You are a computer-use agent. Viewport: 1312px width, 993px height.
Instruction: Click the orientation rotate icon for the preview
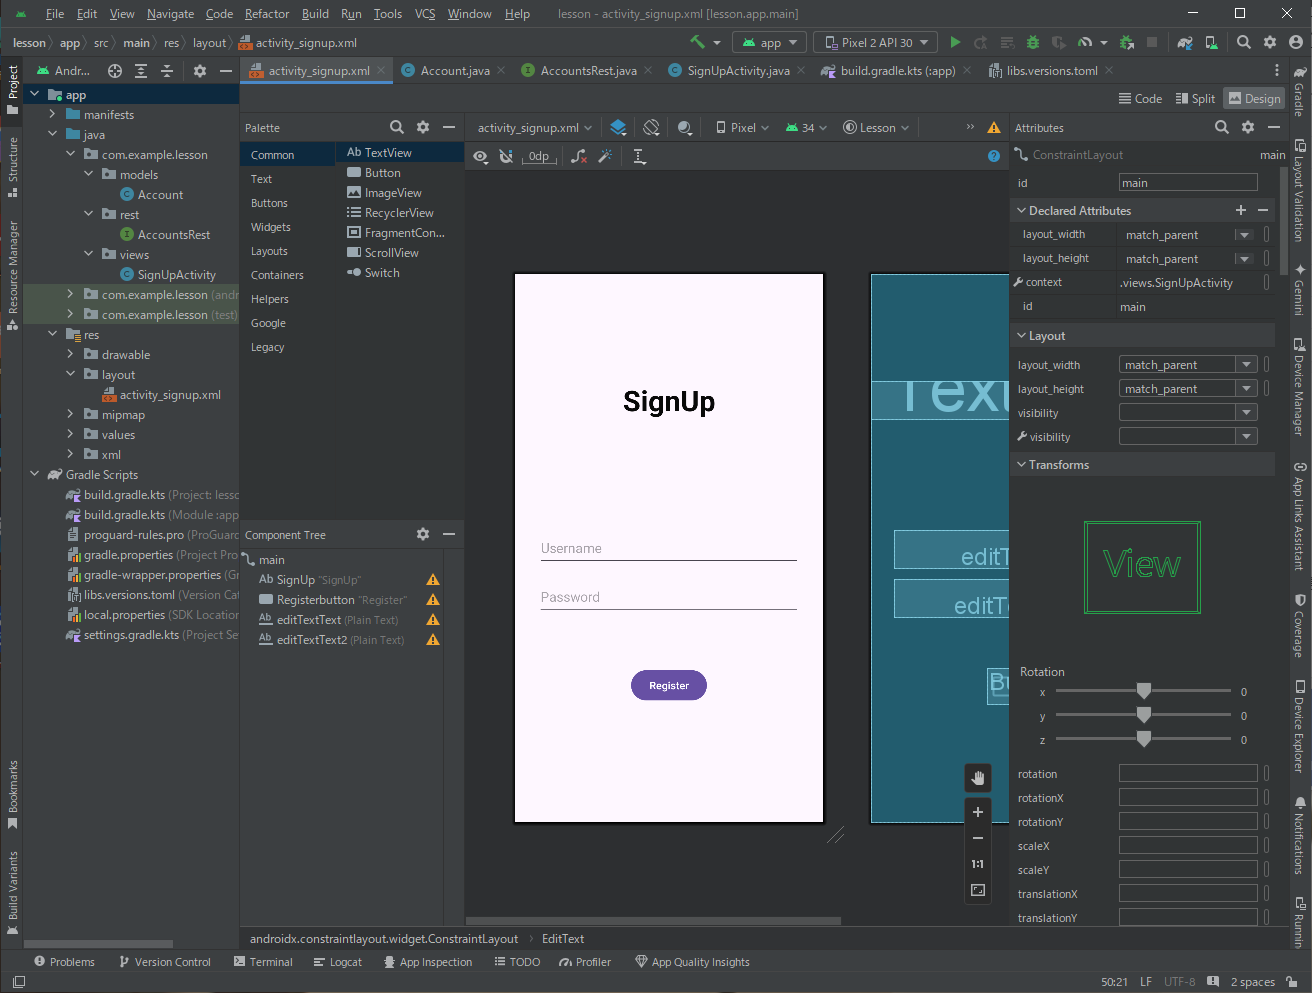coord(652,127)
